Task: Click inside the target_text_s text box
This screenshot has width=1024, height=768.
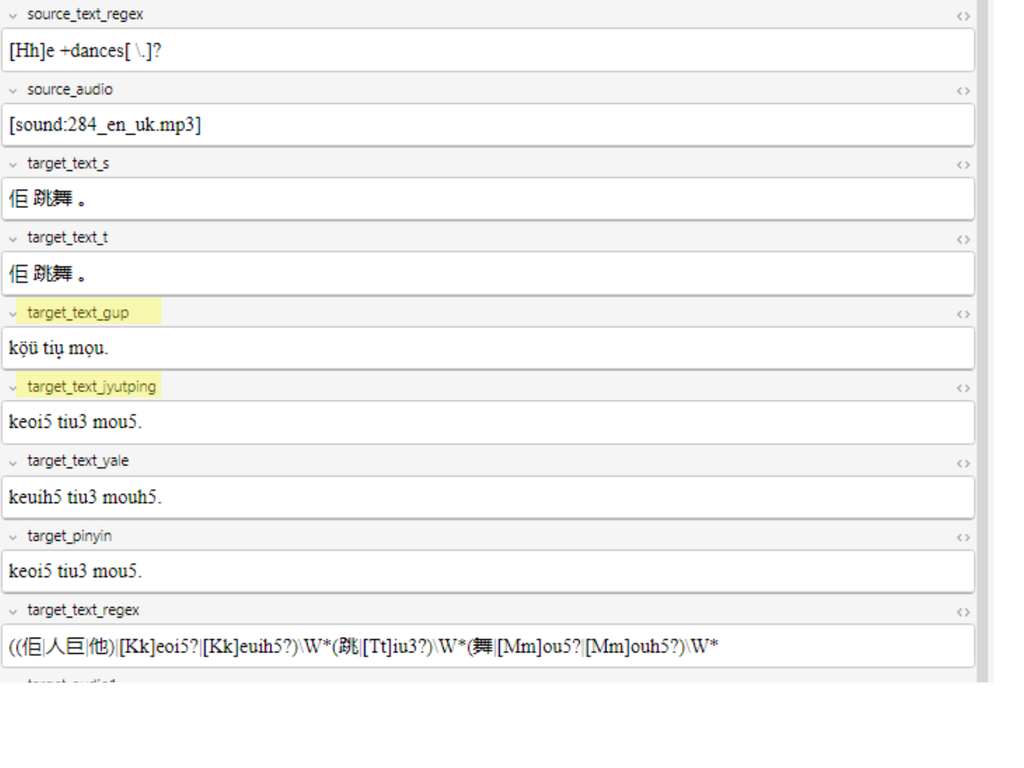Action: (x=488, y=199)
